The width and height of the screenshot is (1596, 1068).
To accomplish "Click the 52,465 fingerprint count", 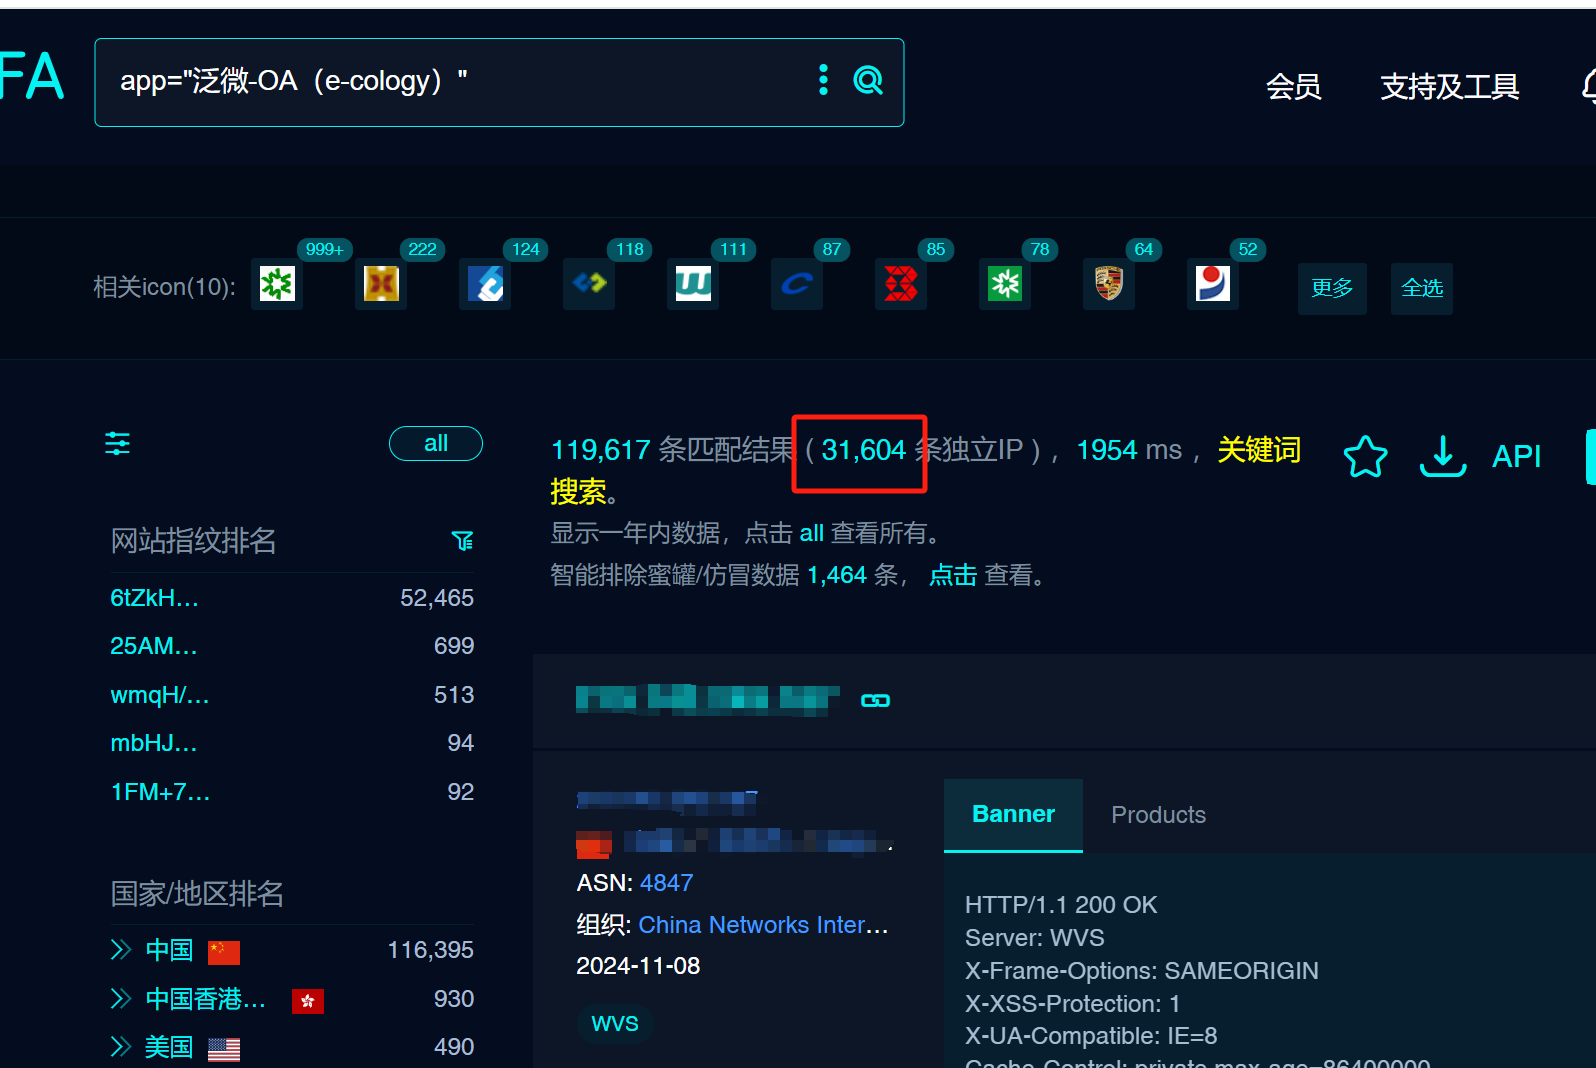I will coord(437,598).
